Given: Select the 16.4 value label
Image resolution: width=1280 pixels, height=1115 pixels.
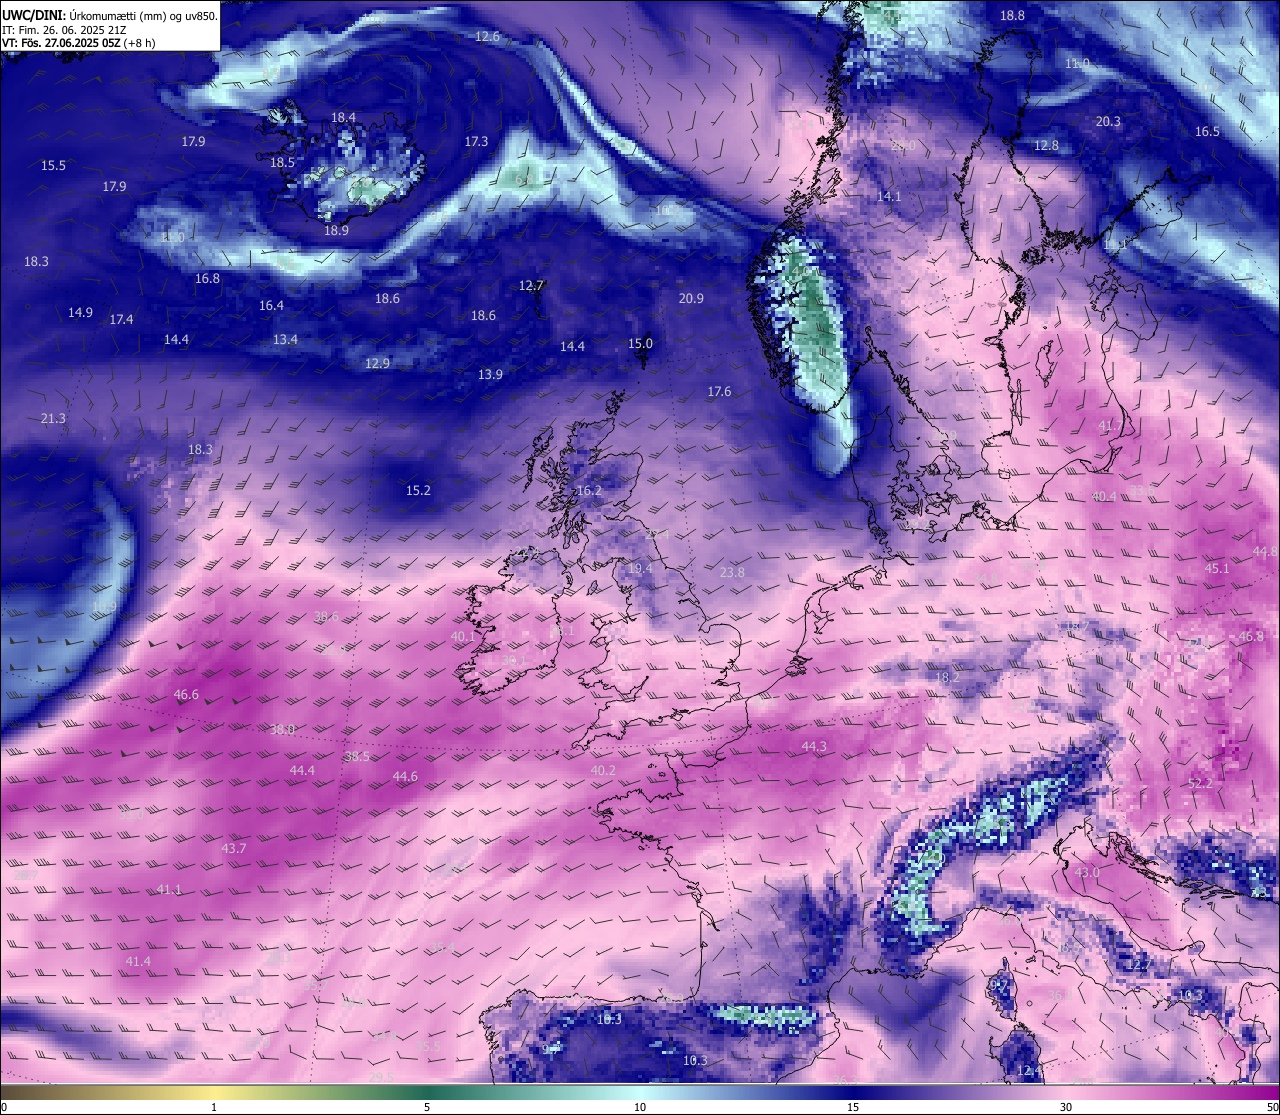Looking at the screenshot, I should (271, 306).
